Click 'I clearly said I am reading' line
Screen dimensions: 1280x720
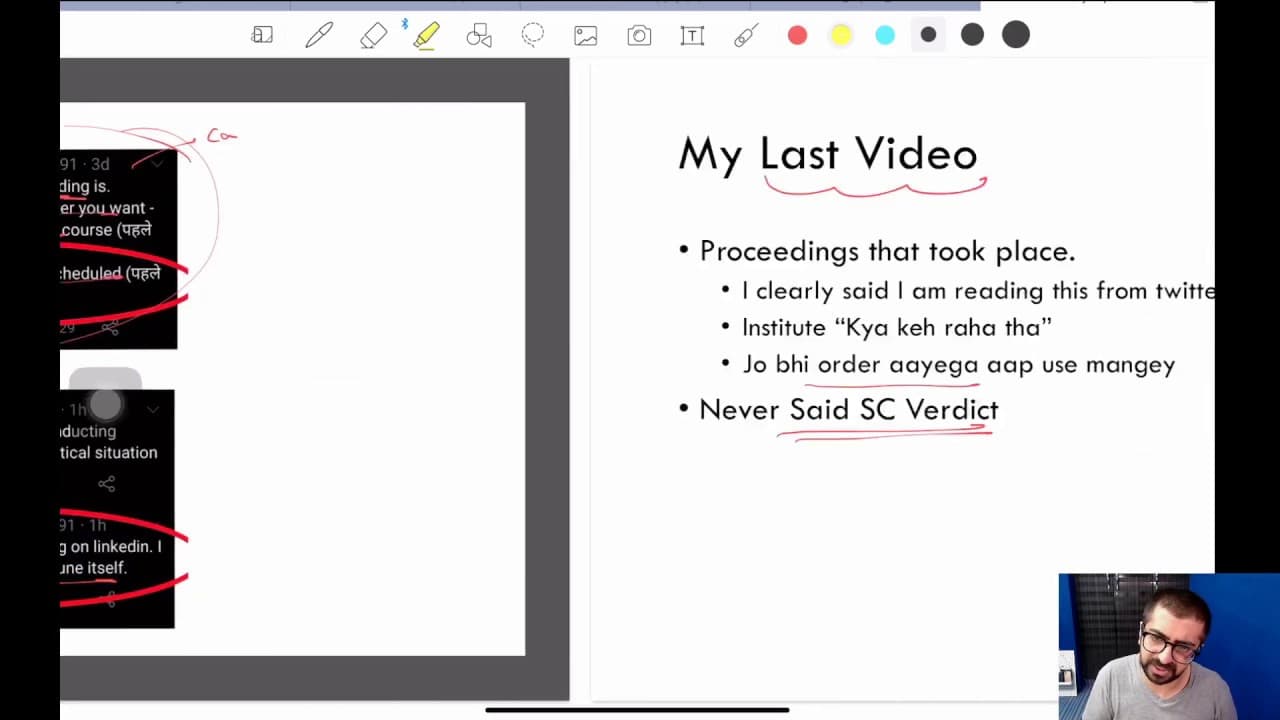tap(978, 291)
